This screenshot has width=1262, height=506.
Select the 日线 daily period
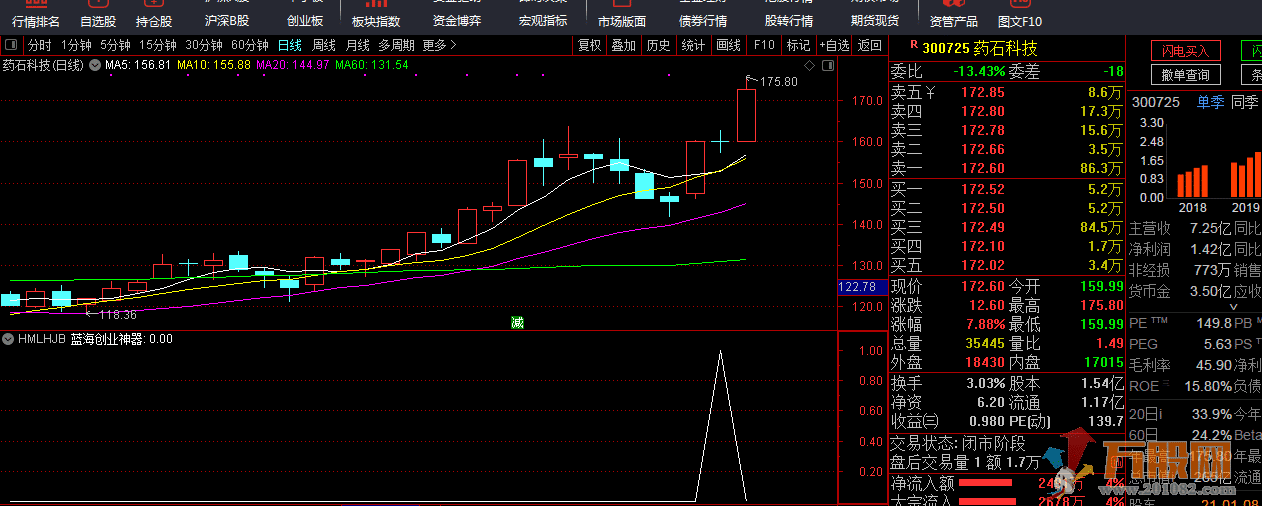[x=290, y=45]
